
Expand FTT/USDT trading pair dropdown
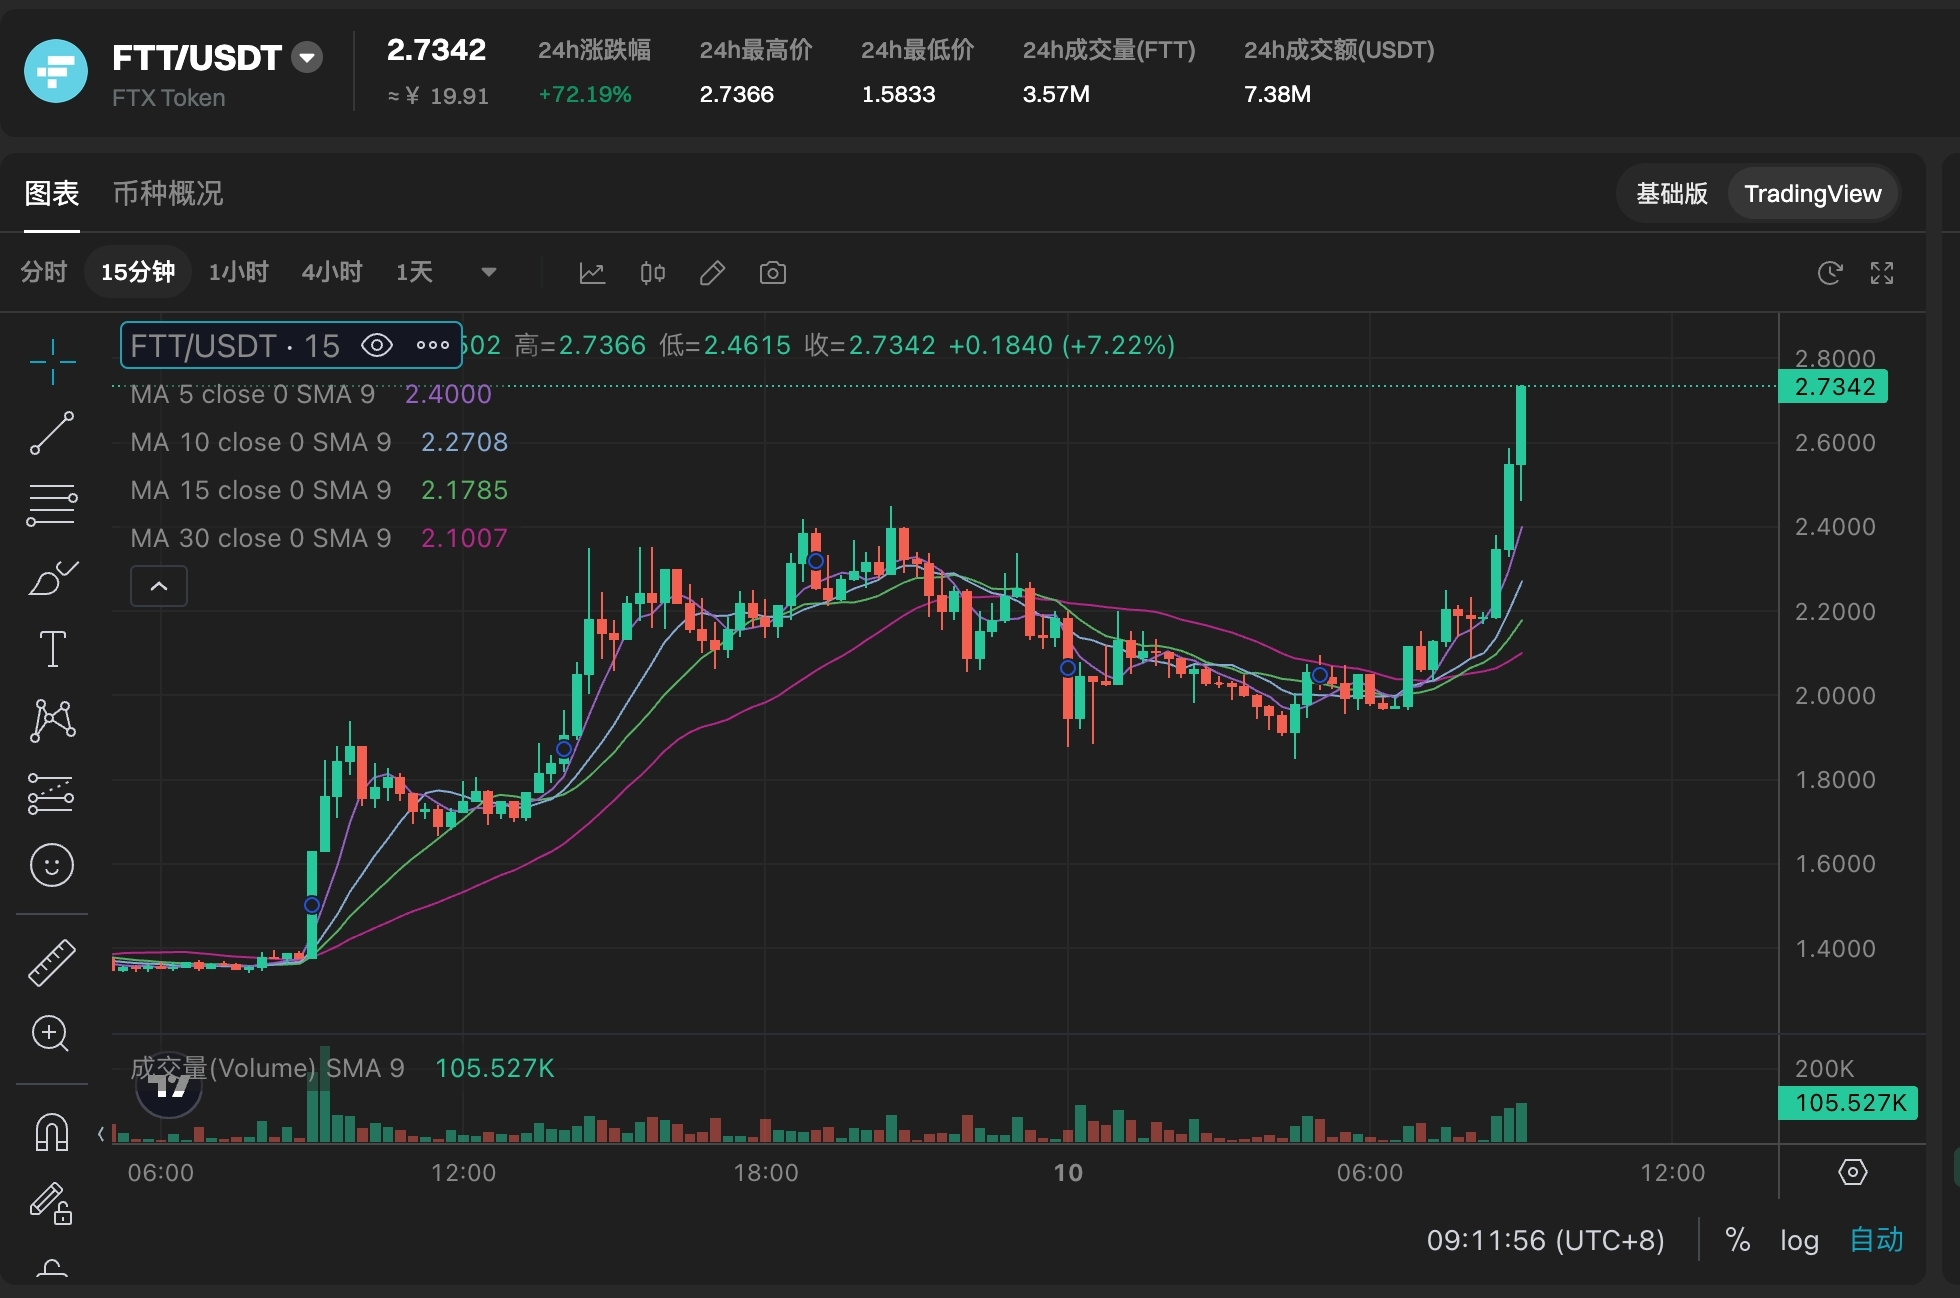307,58
